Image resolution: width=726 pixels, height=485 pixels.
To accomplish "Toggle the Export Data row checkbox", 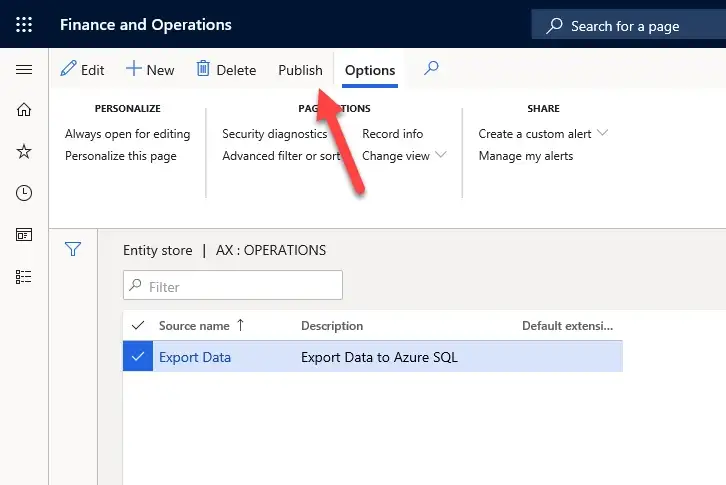I will [138, 356].
